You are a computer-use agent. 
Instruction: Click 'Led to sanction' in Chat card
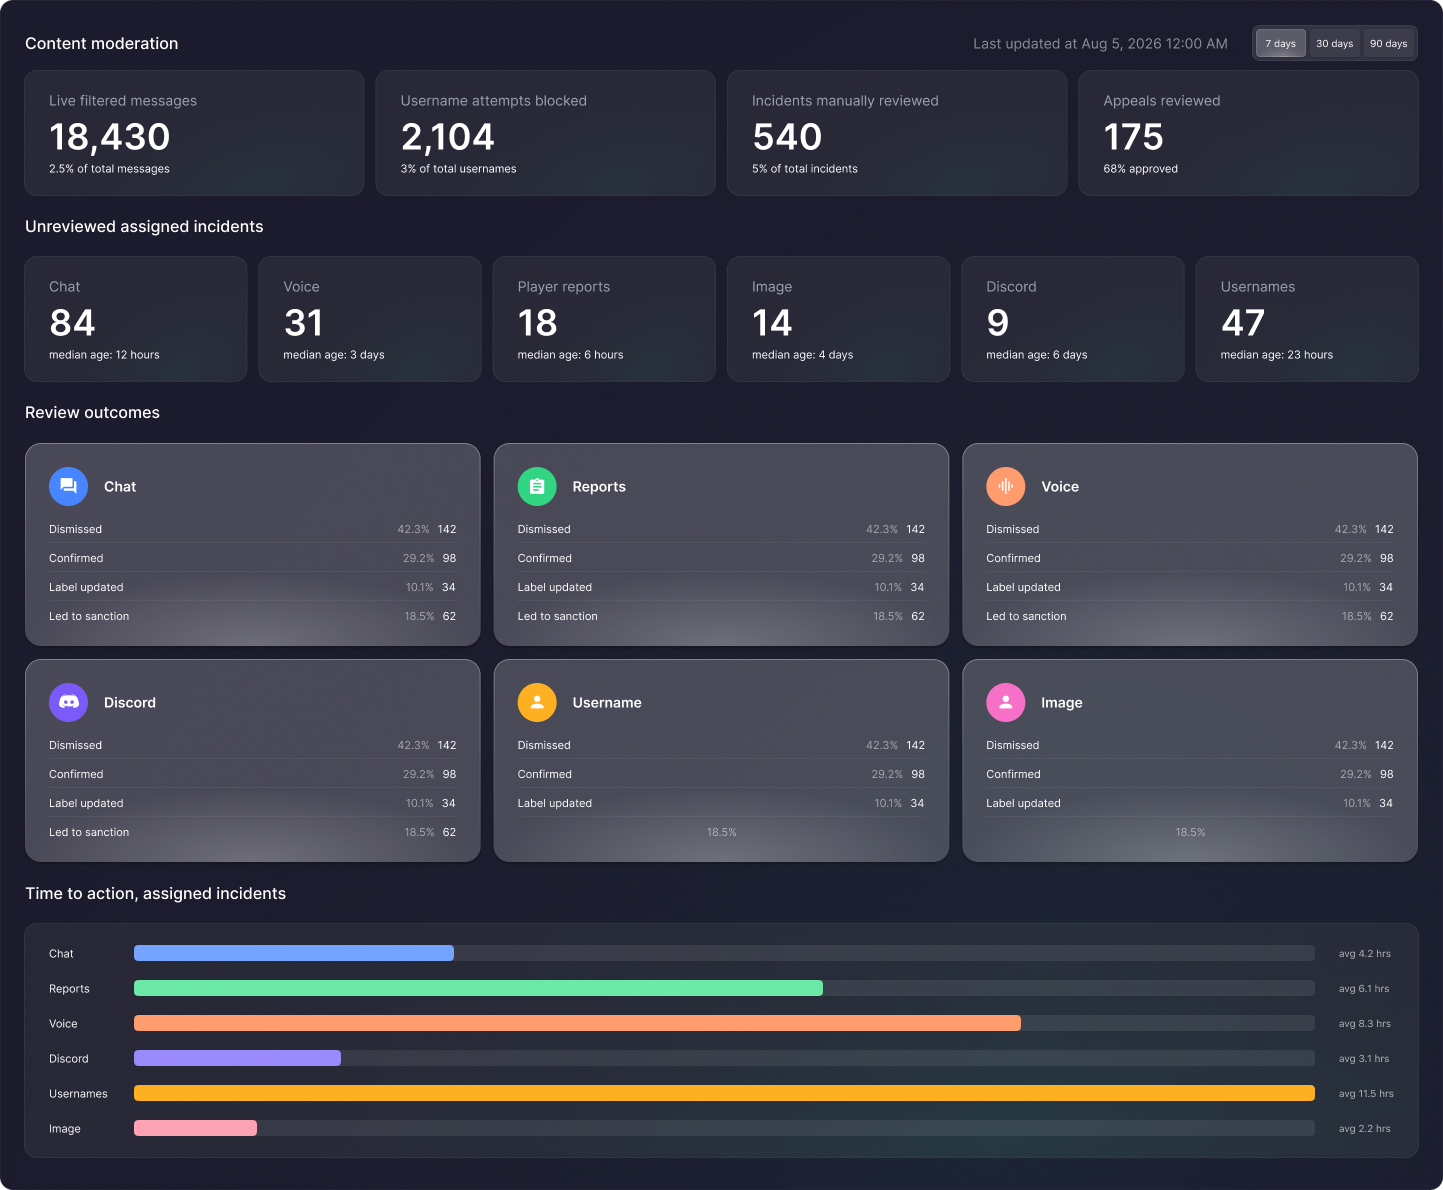point(252,616)
